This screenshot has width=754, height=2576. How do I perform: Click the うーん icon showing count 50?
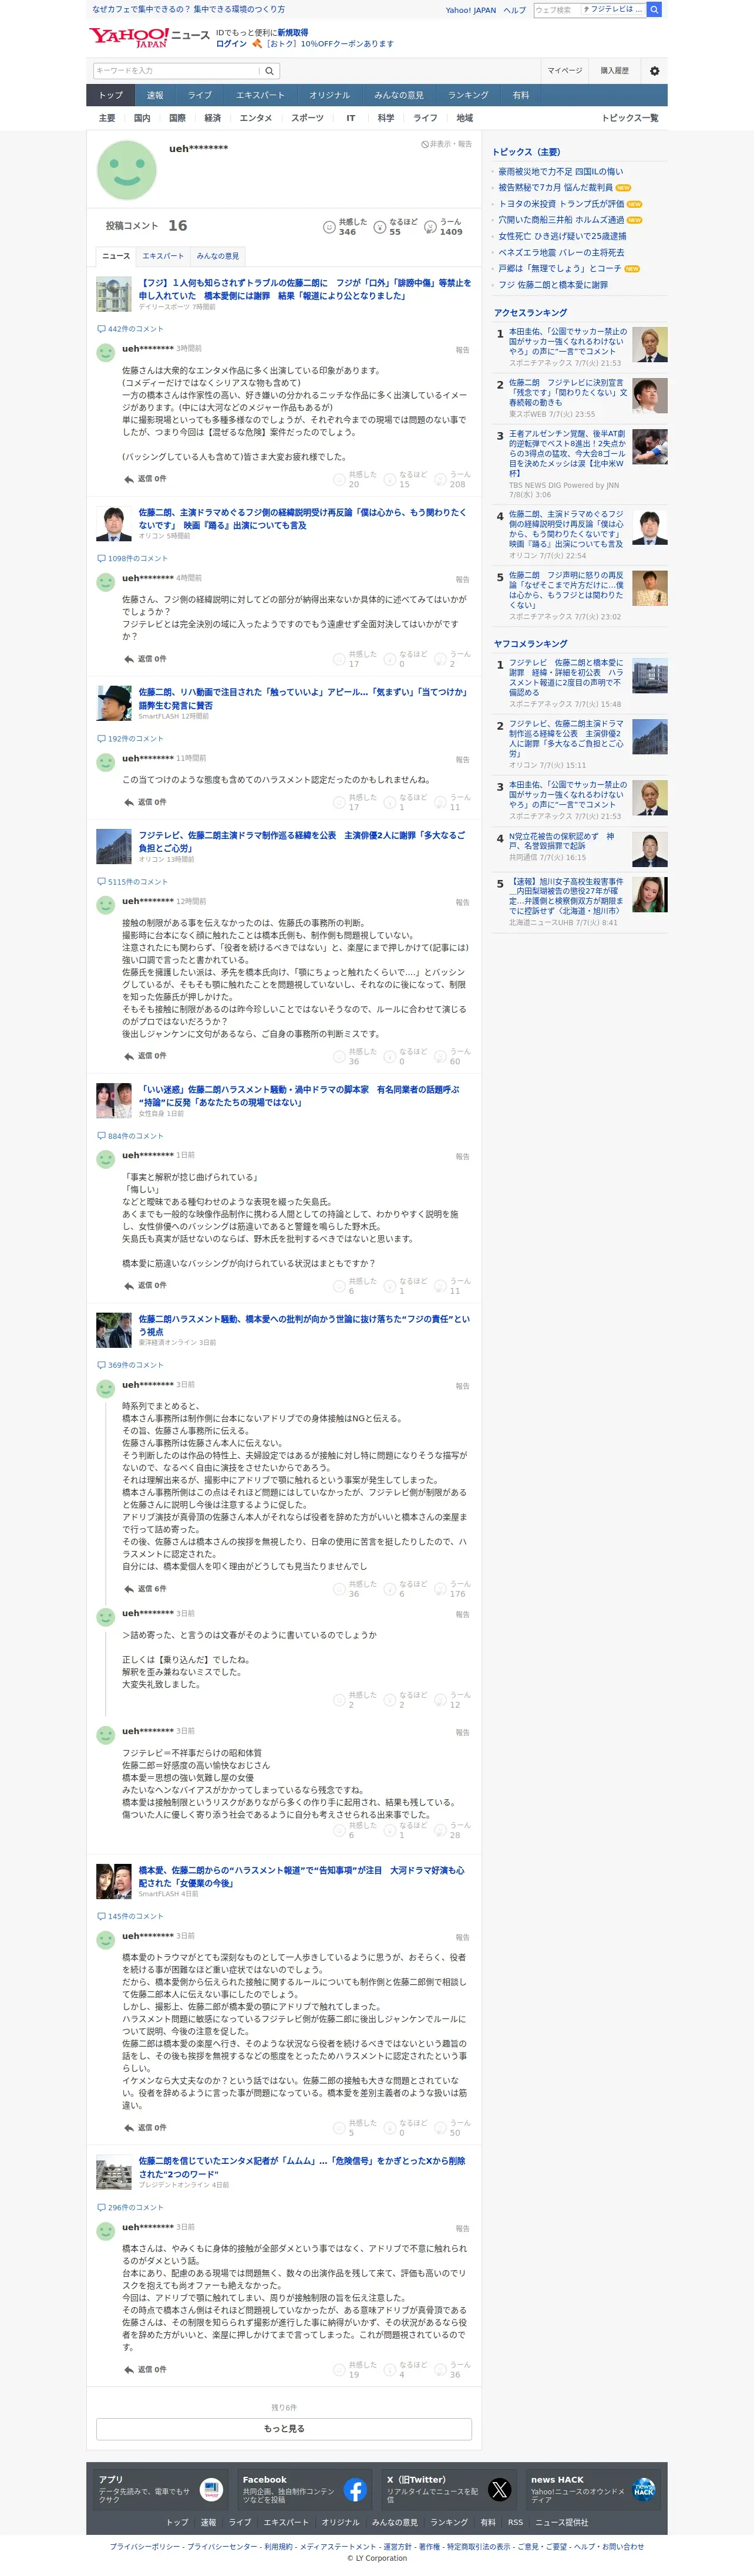point(441,2127)
